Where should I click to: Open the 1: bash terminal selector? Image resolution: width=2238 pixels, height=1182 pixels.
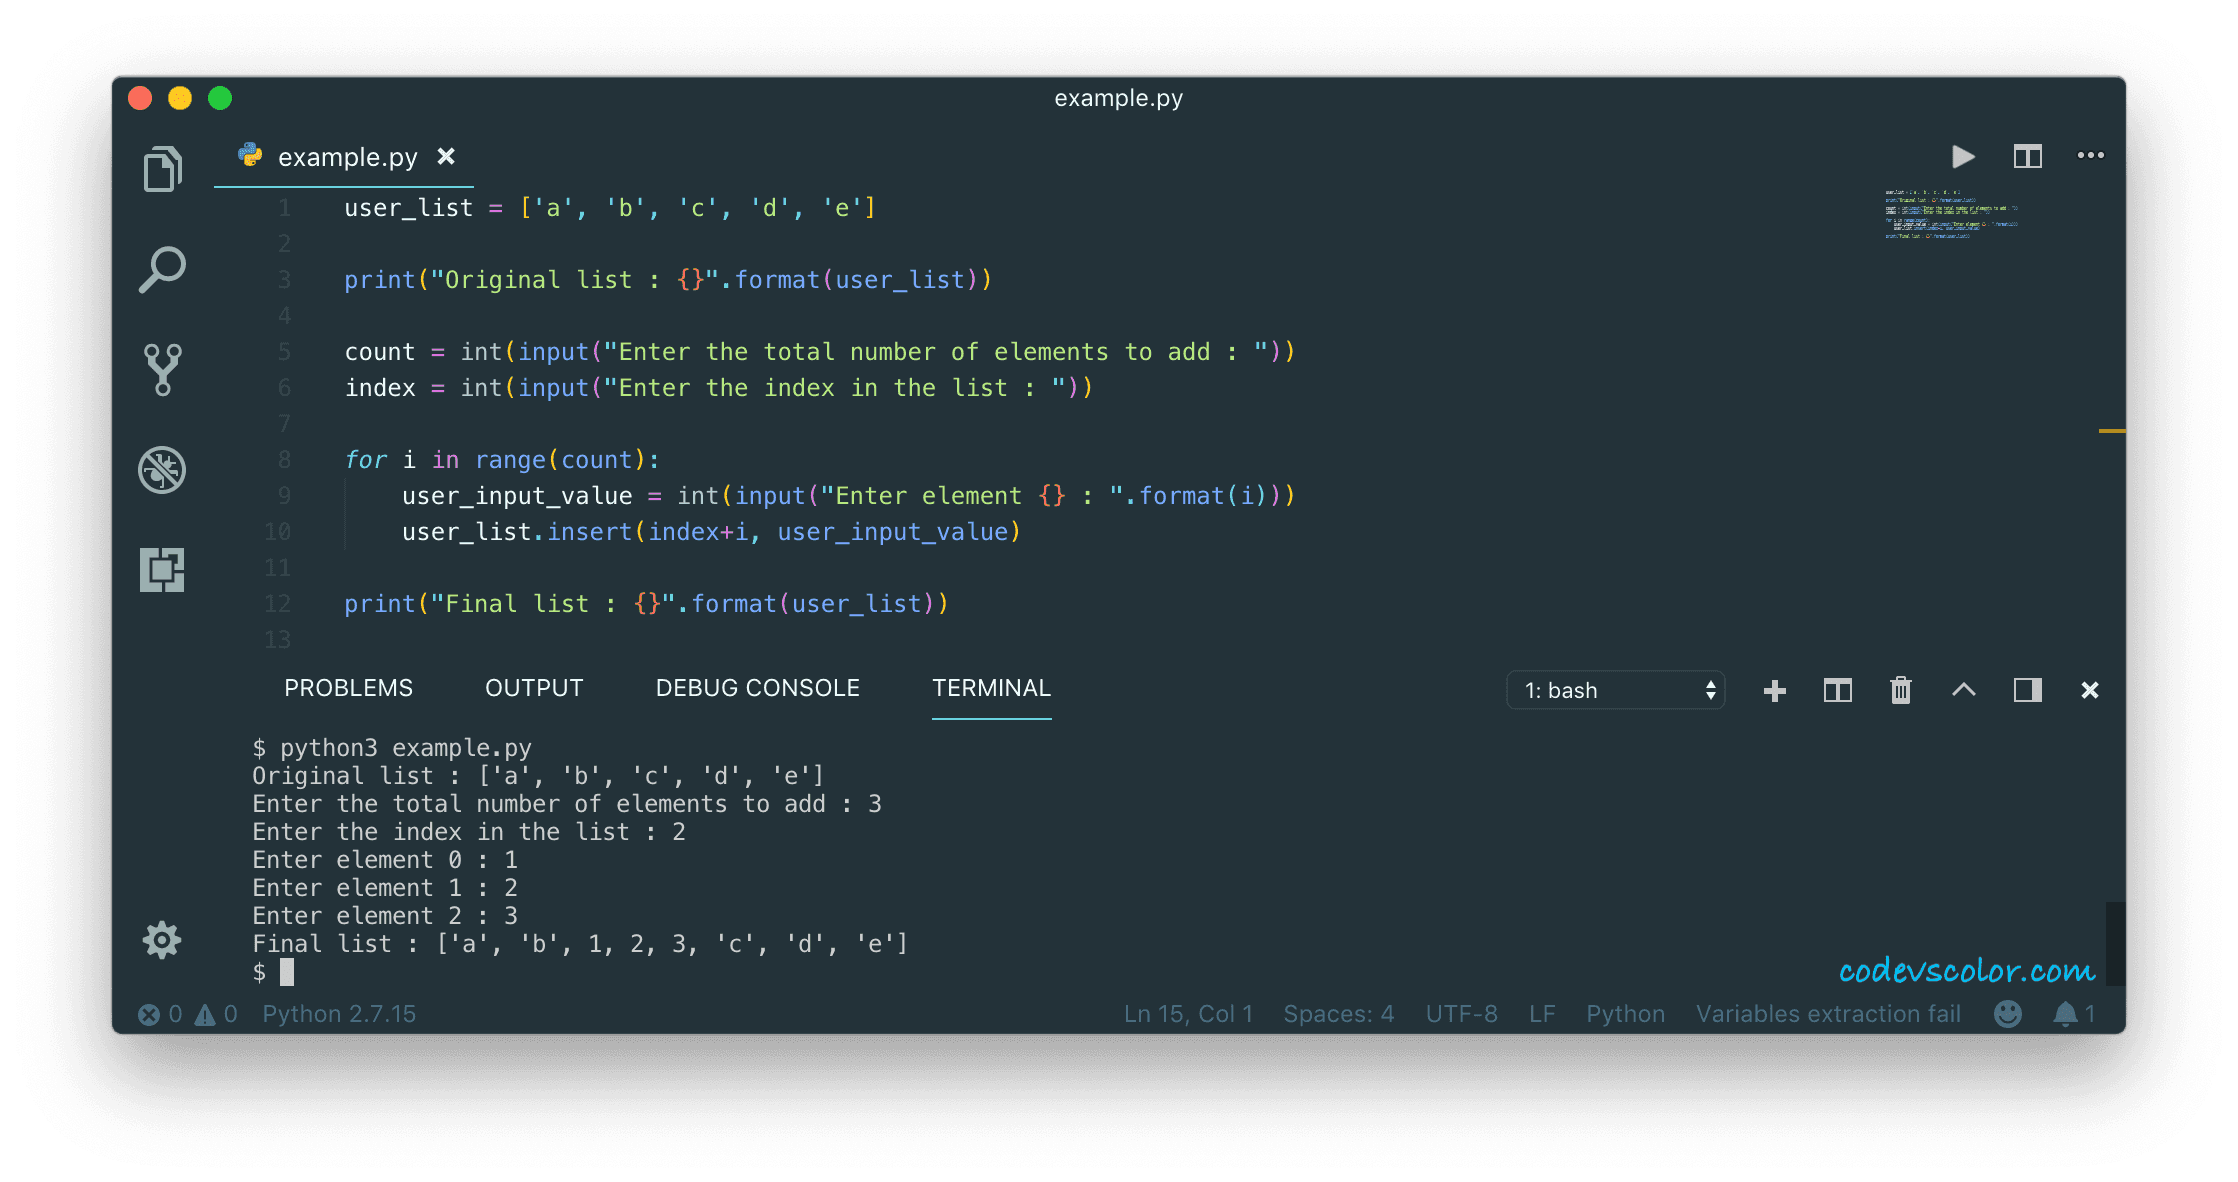point(1615,690)
